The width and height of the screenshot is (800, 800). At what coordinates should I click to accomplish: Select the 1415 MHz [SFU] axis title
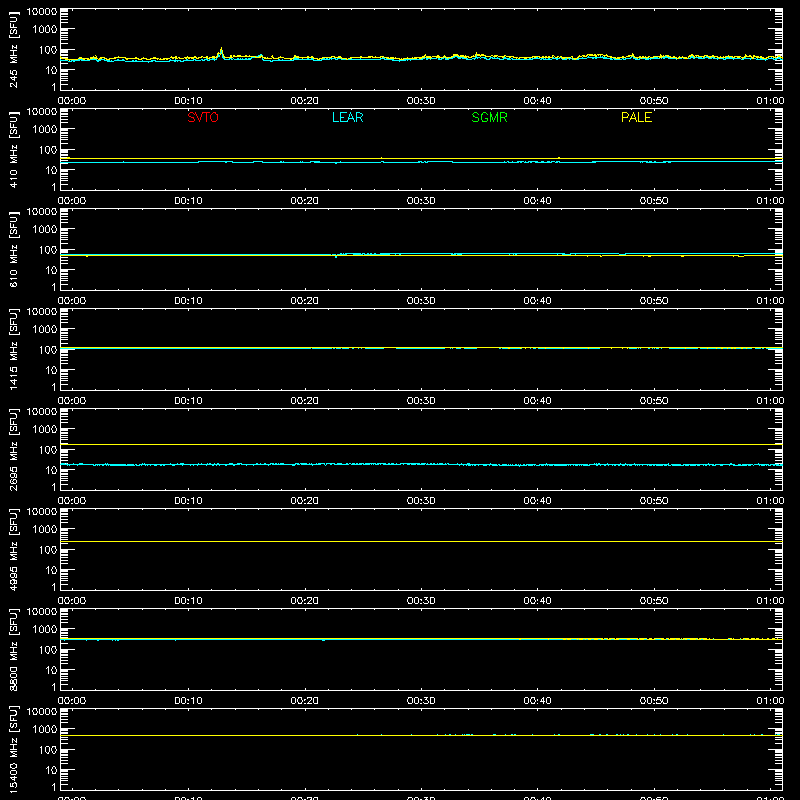14,349
